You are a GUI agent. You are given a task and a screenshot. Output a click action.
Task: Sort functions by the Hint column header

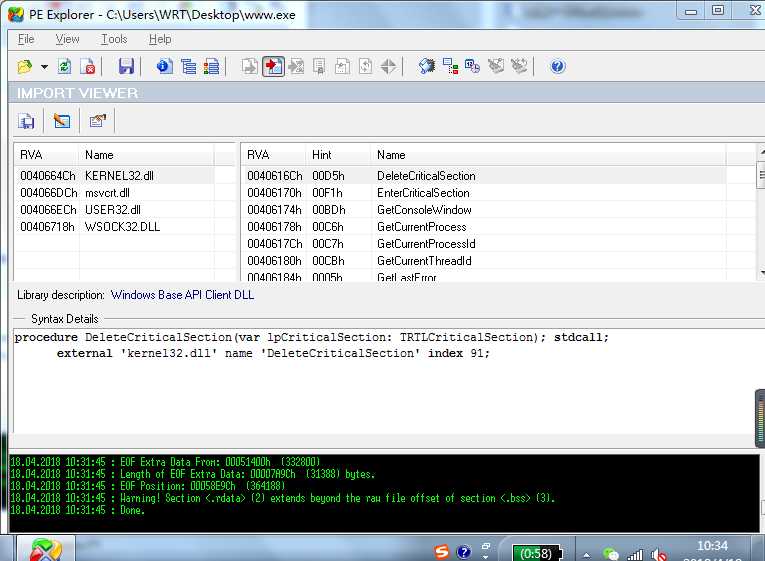[x=338, y=155]
